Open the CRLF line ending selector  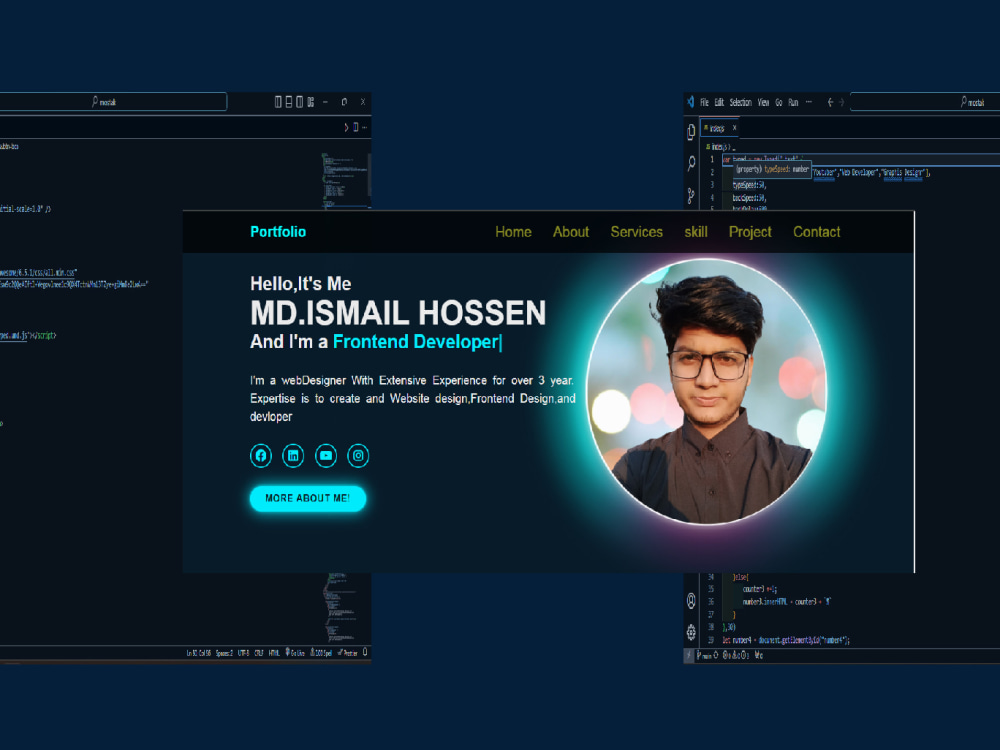point(257,653)
